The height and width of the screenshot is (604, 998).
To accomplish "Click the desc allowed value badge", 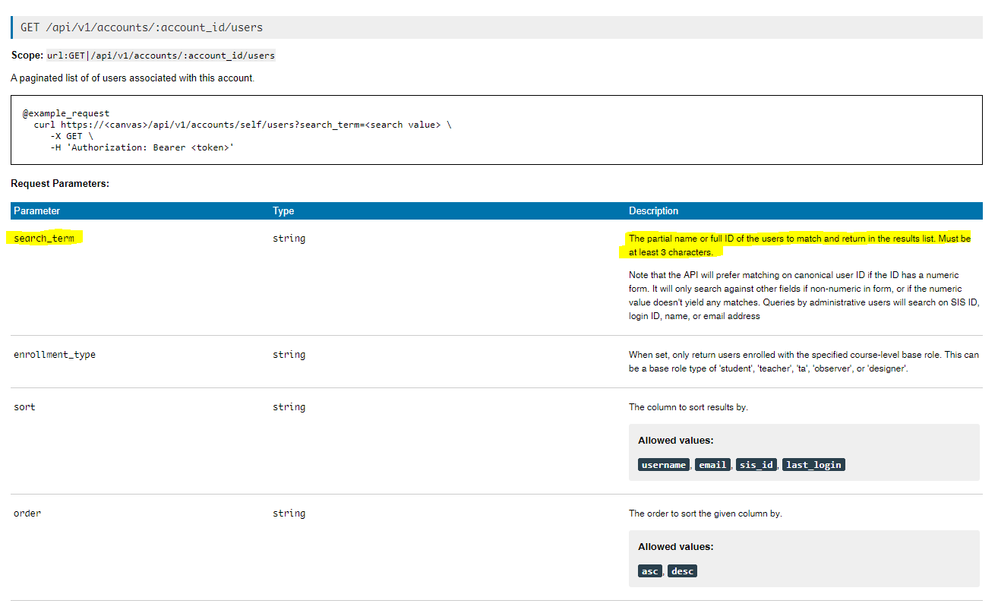I will pyautogui.click(x=682, y=571).
